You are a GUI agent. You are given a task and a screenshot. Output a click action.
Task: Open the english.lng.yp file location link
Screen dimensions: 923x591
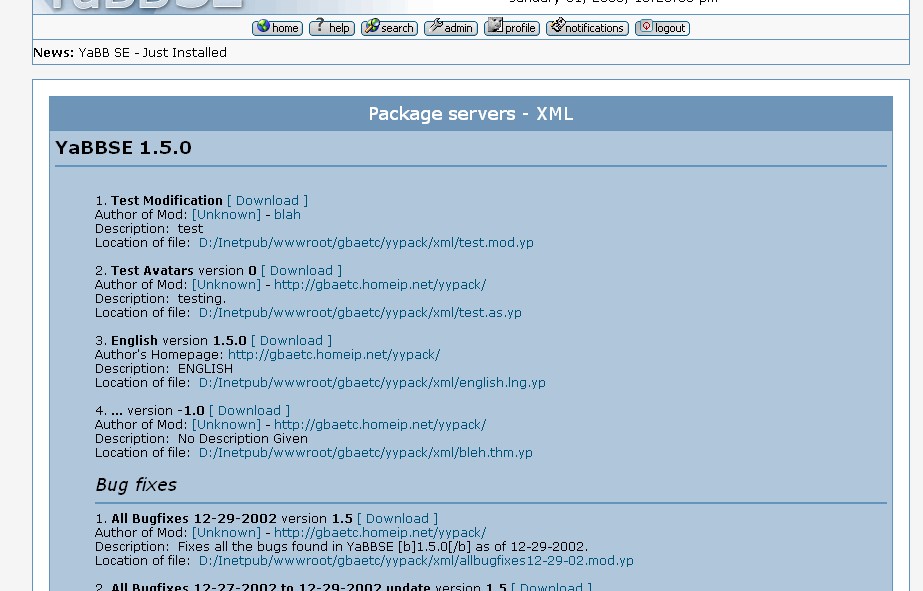click(x=372, y=383)
